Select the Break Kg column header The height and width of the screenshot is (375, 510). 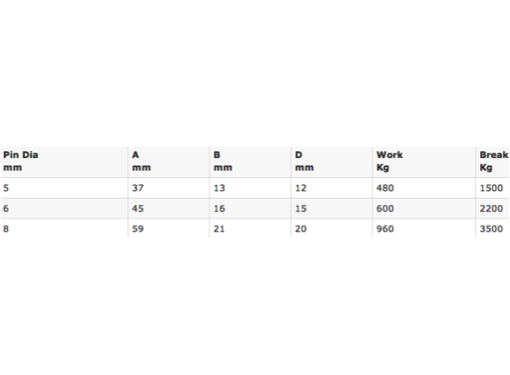(494, 161)
